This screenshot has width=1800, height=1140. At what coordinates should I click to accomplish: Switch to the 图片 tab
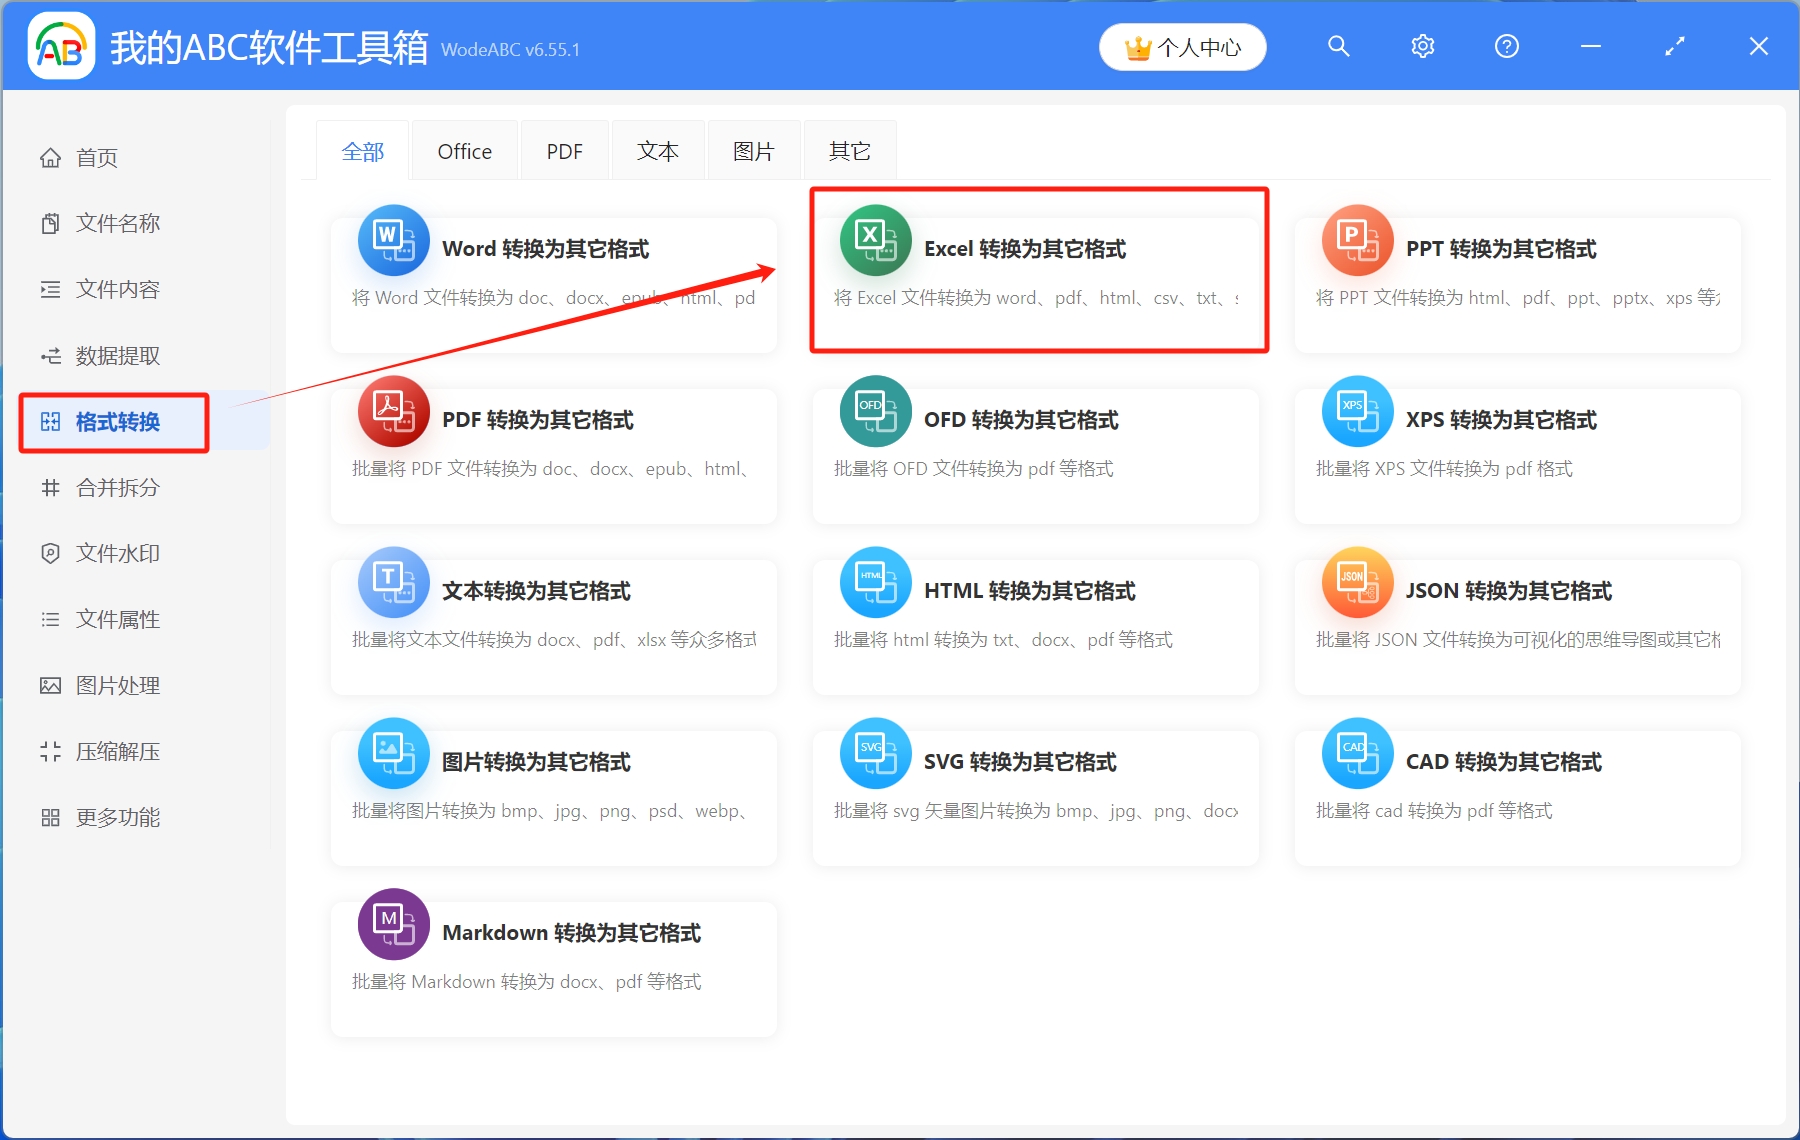tap(753, 150)
